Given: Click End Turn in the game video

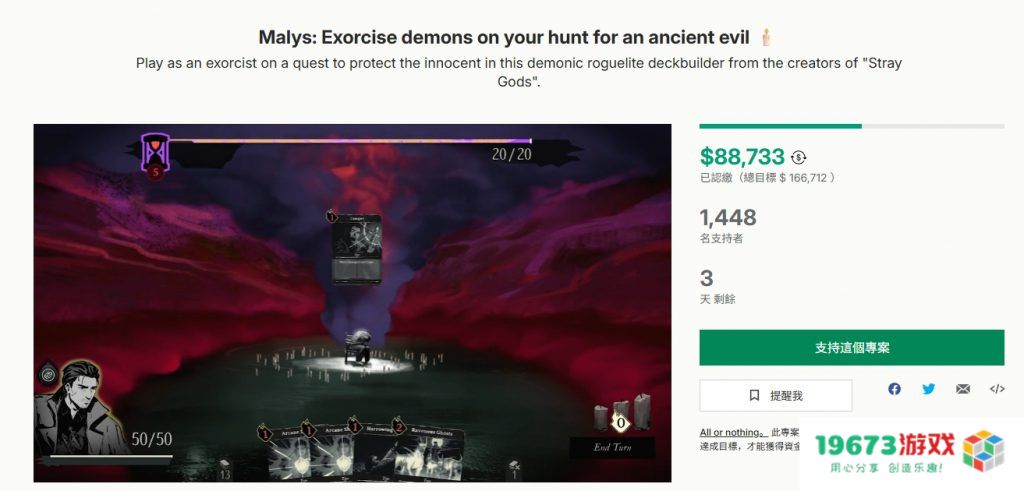Looking at the screenshot, I should (x=612, y=447).
